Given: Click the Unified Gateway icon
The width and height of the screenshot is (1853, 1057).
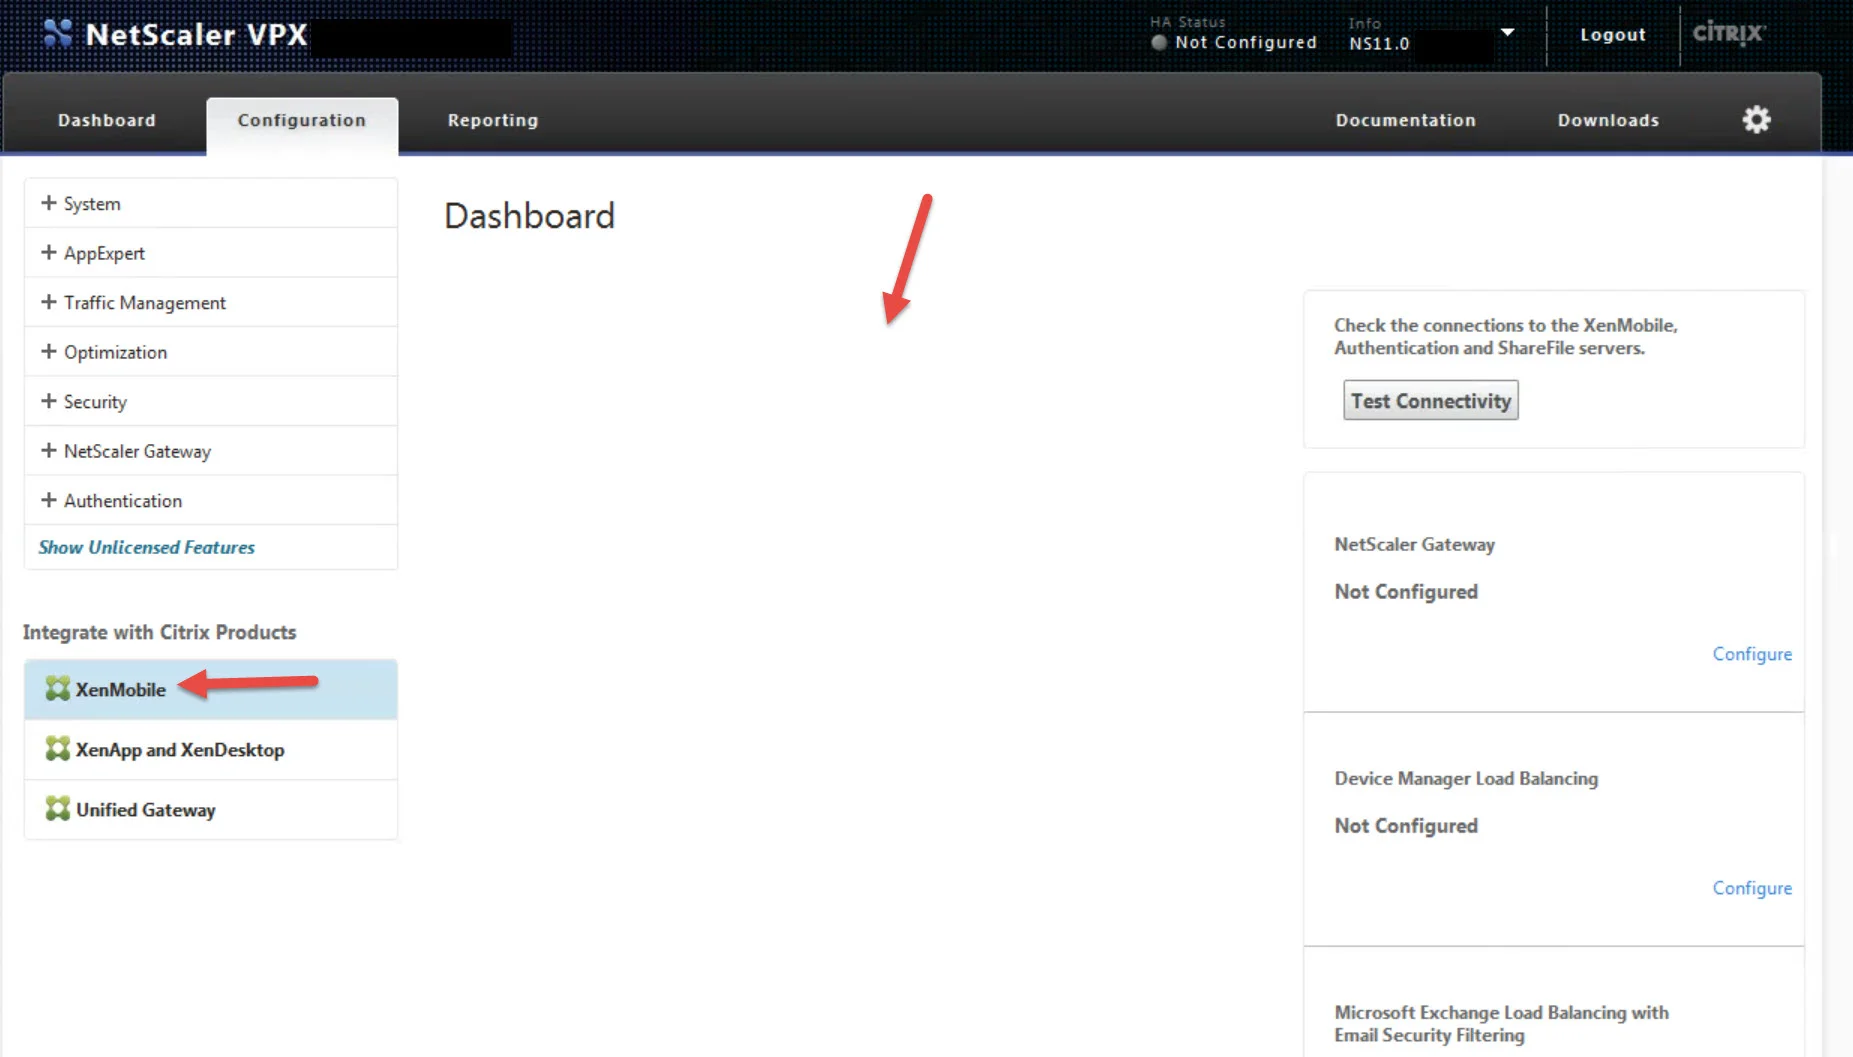Looking at the screenshot, I should point(58,809).
